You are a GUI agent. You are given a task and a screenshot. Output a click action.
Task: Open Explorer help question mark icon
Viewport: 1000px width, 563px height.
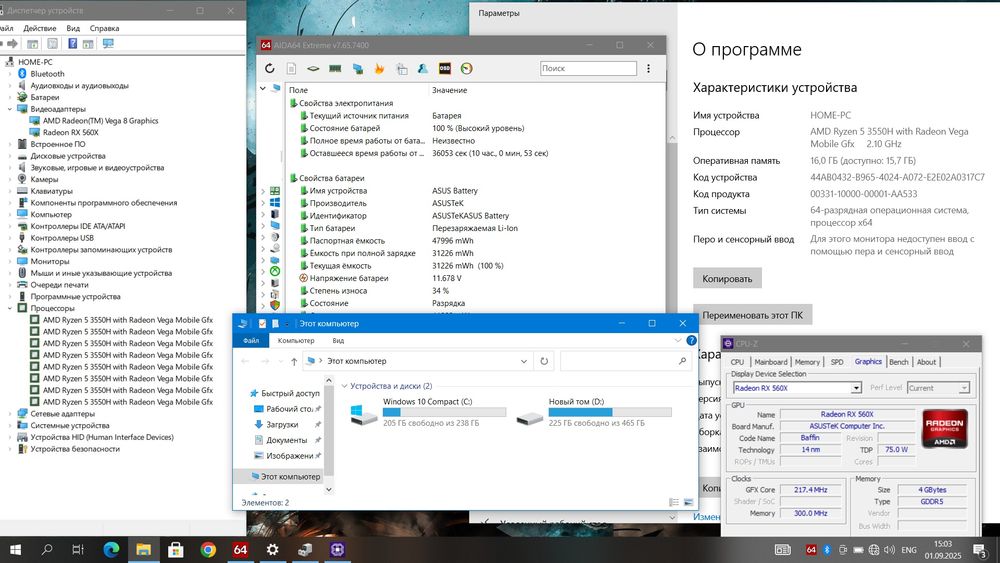[x=691, y=340]
